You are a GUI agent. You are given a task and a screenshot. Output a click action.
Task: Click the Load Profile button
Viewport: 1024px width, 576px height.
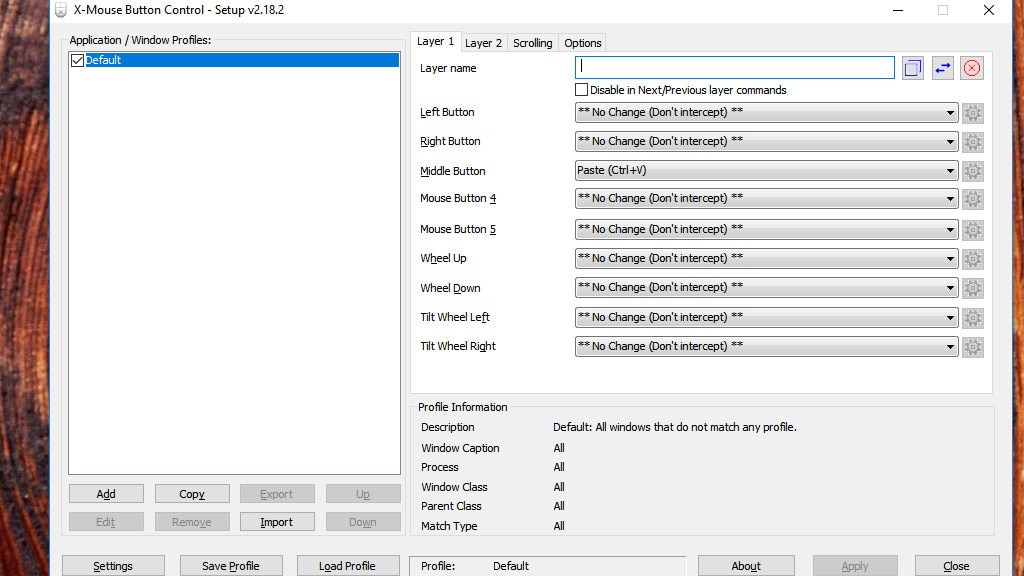[347, 566]
